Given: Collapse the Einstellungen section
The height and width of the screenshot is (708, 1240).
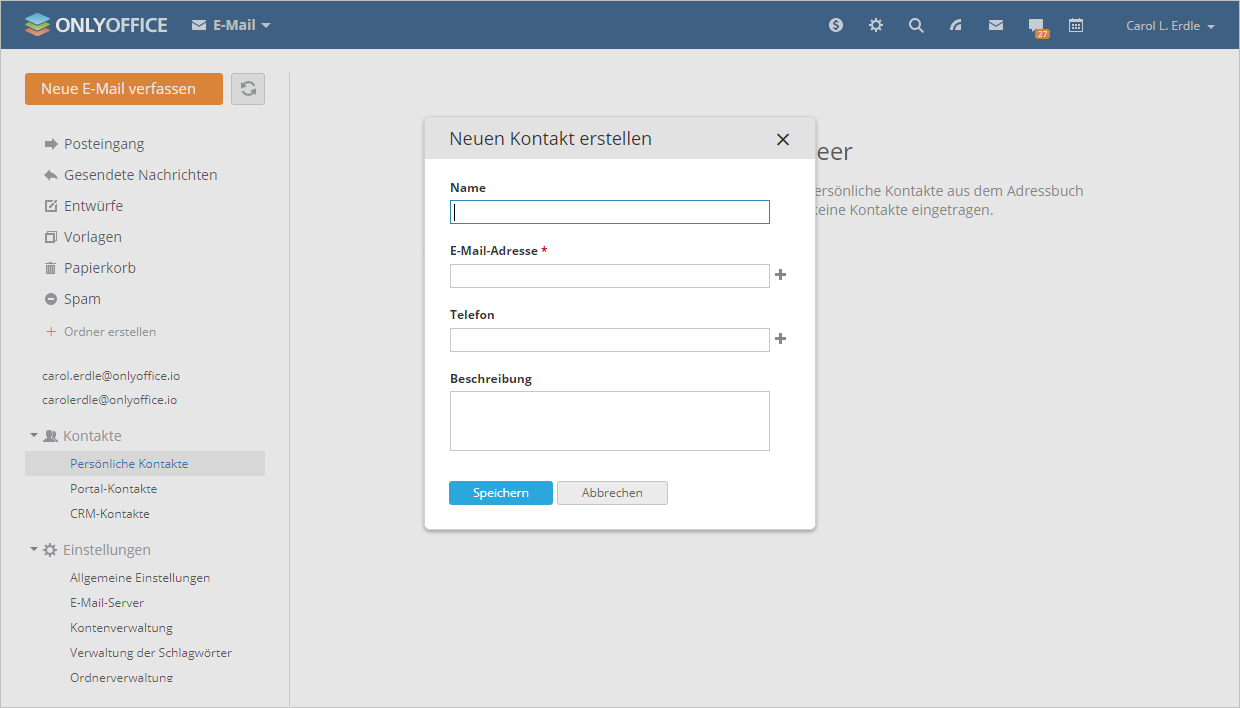Looking at the screenshot, I should point(33,550).
